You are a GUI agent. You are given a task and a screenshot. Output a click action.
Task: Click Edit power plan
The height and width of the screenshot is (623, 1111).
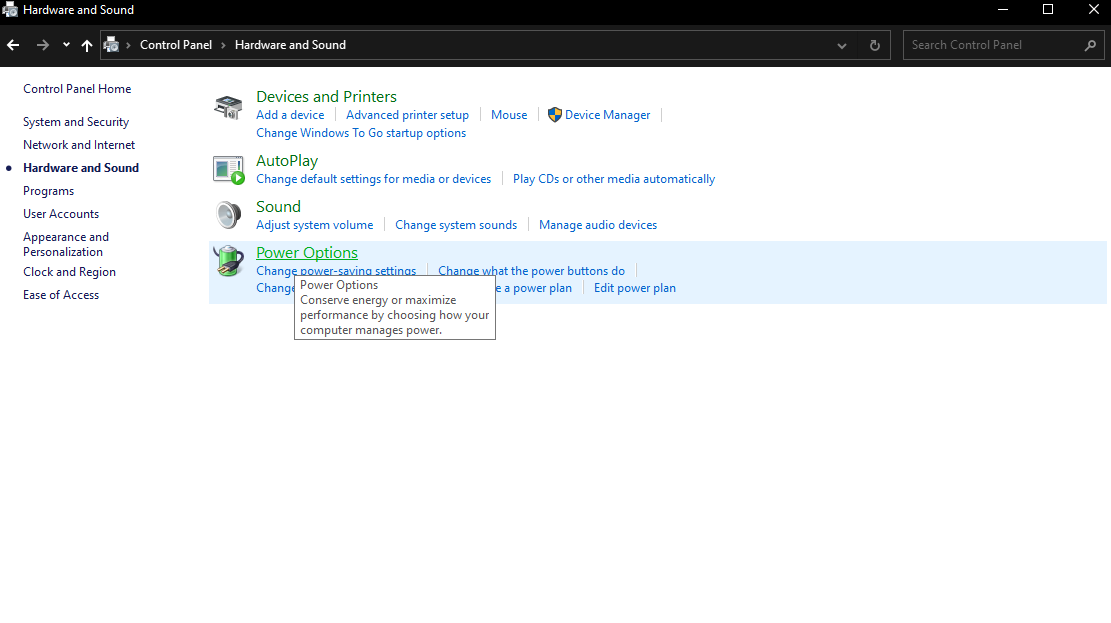635,288
